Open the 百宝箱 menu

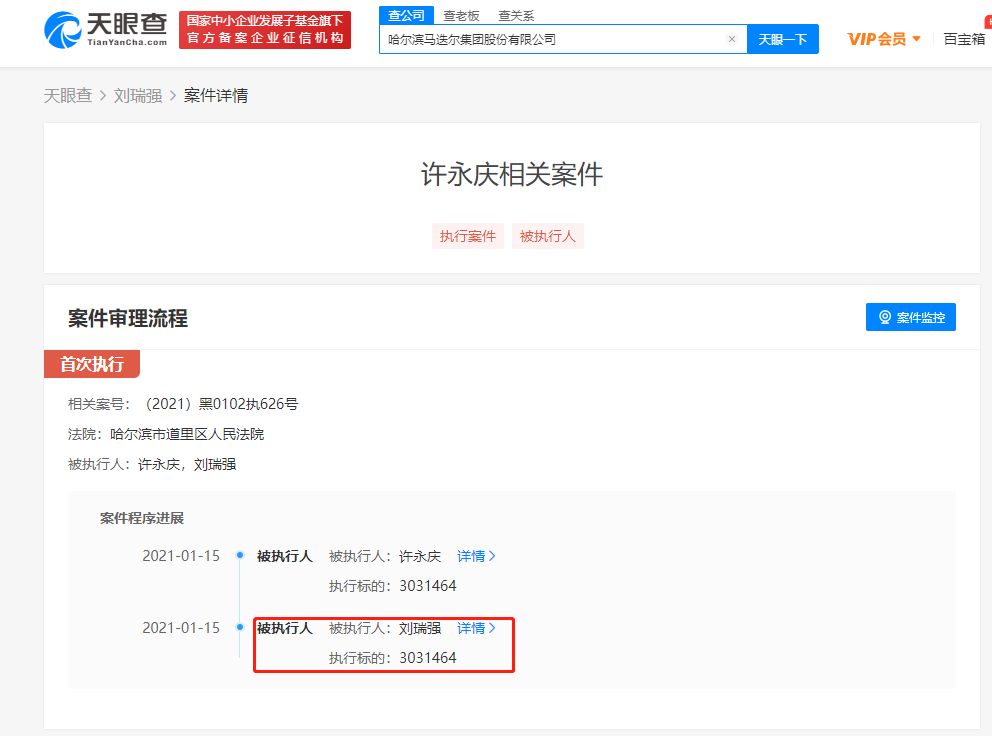point(964,39)
